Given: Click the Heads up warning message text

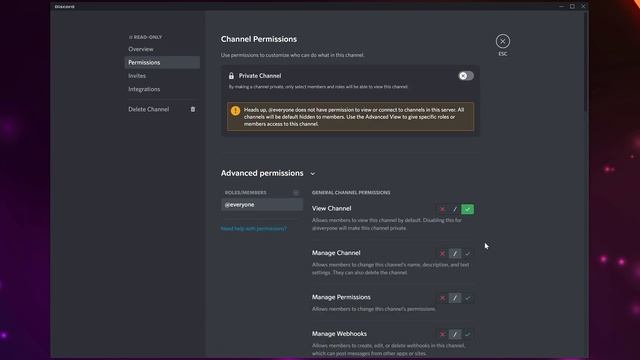Looking at the screenshot, I should (x=354, y=117).
